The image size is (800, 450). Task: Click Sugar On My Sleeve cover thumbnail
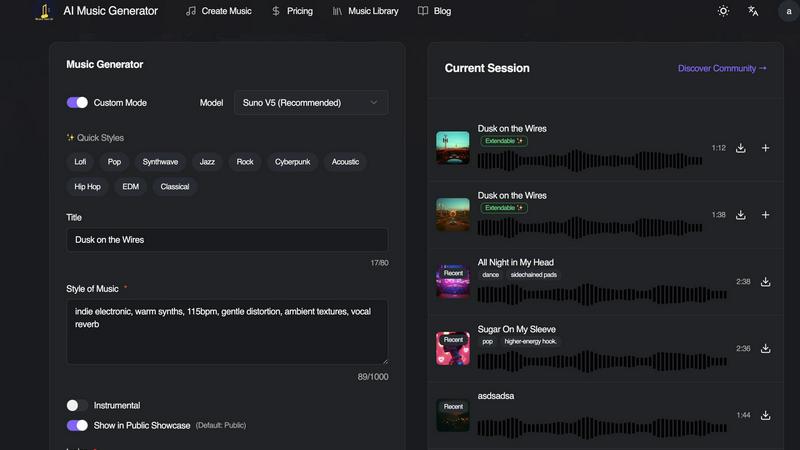click(x=453, y=348)
